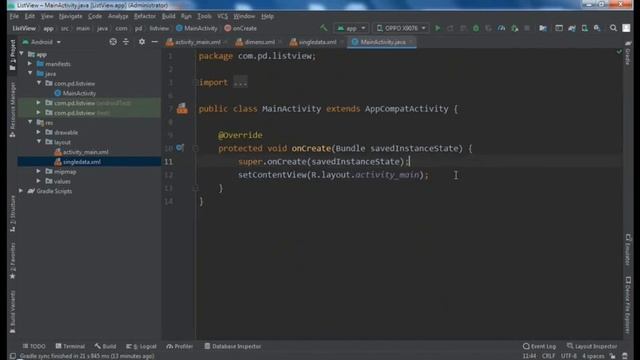Viewport: 640px width, 360px height.
Task: Click the CRLF line separator indicator
Action: (548, 356)
